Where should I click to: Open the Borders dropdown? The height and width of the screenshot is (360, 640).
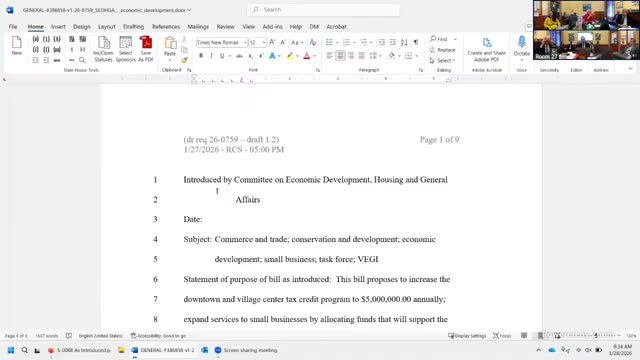[416, 56]
